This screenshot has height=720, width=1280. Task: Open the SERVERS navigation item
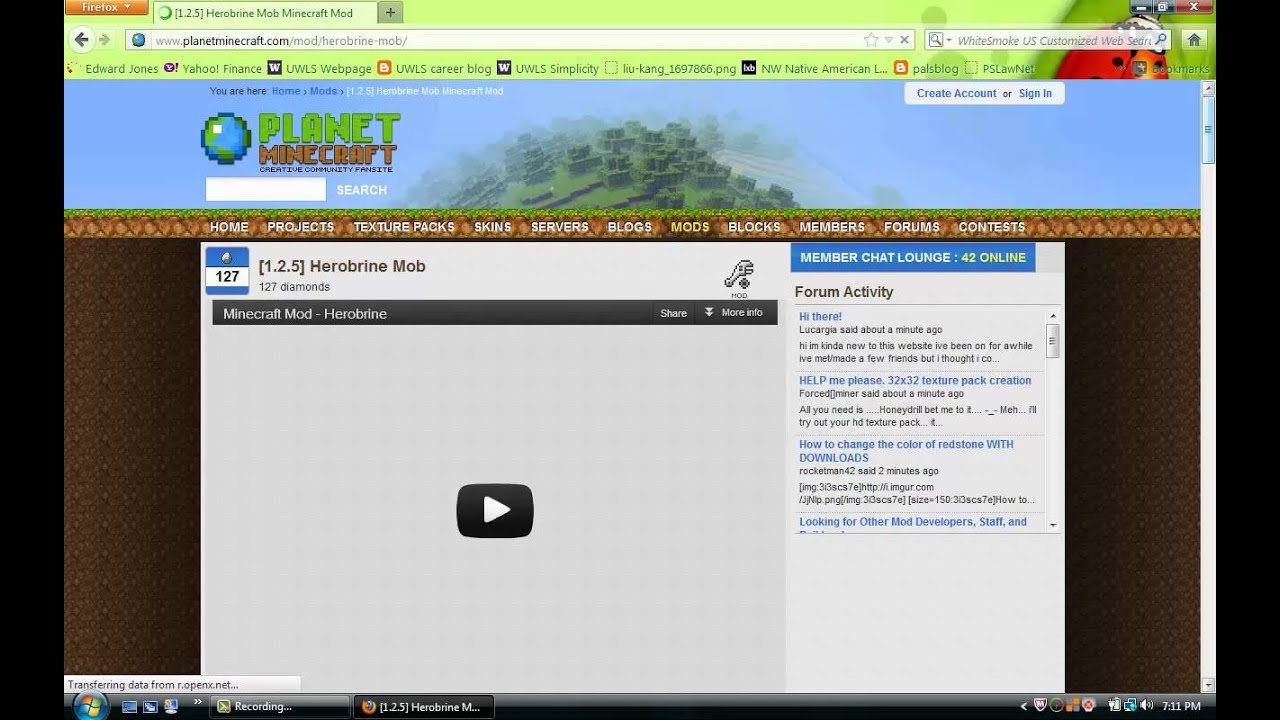coord(559,227)
